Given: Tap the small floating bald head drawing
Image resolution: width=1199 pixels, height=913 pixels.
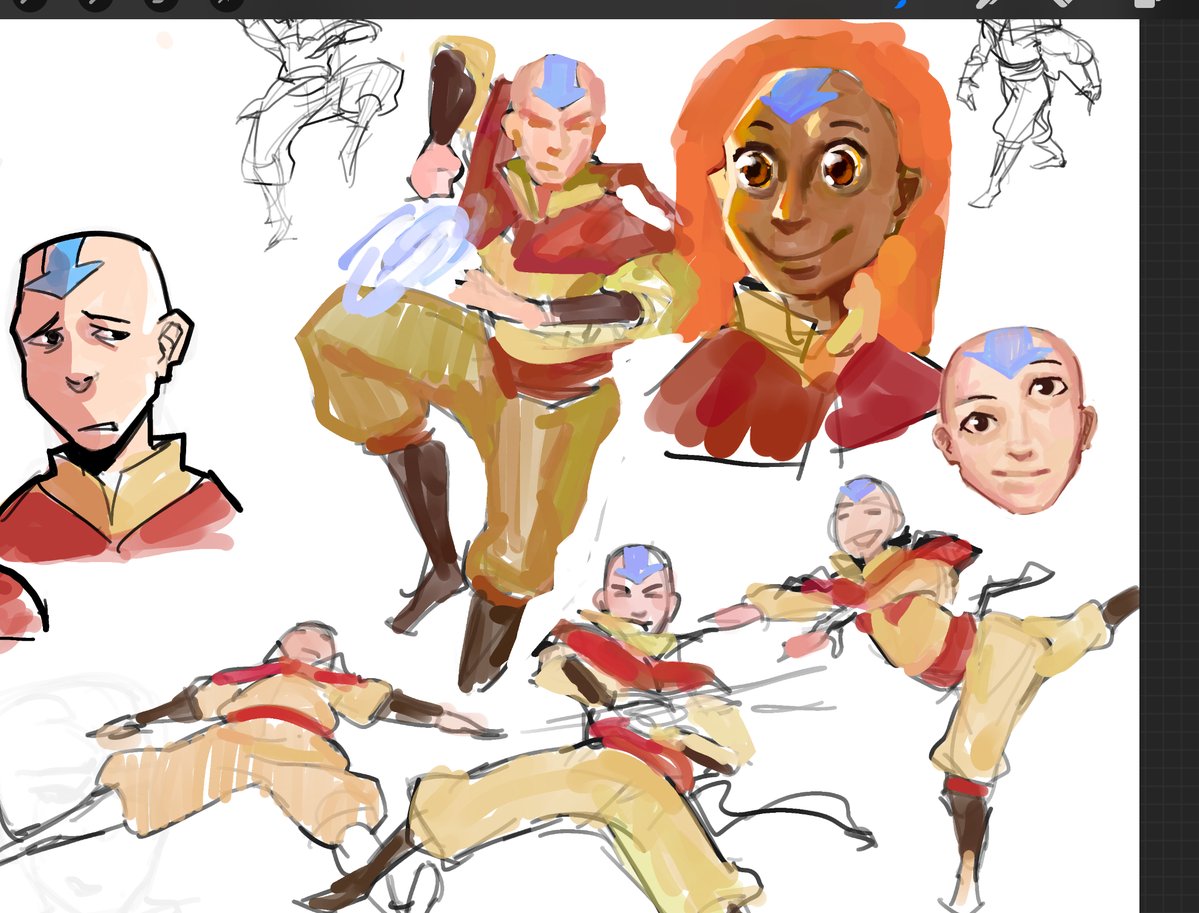Looking at the screenshot, I should 1014,419.
